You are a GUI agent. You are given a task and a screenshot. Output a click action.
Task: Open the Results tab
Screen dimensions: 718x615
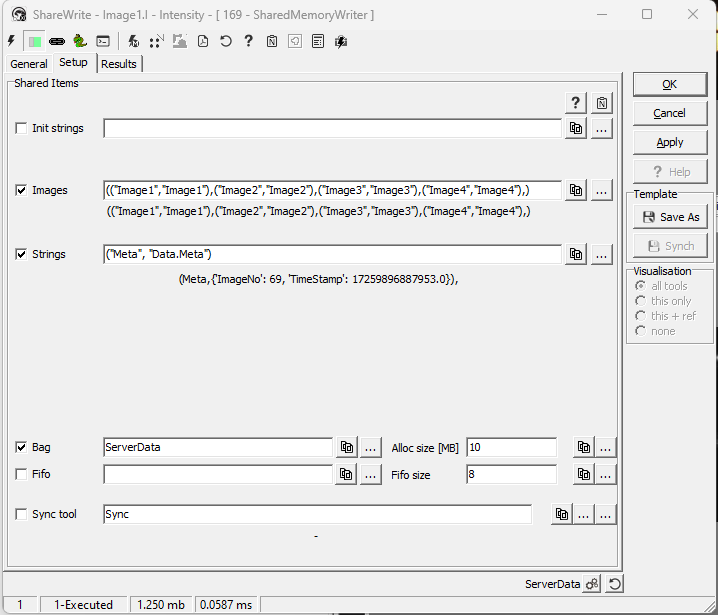coord(119,64)
